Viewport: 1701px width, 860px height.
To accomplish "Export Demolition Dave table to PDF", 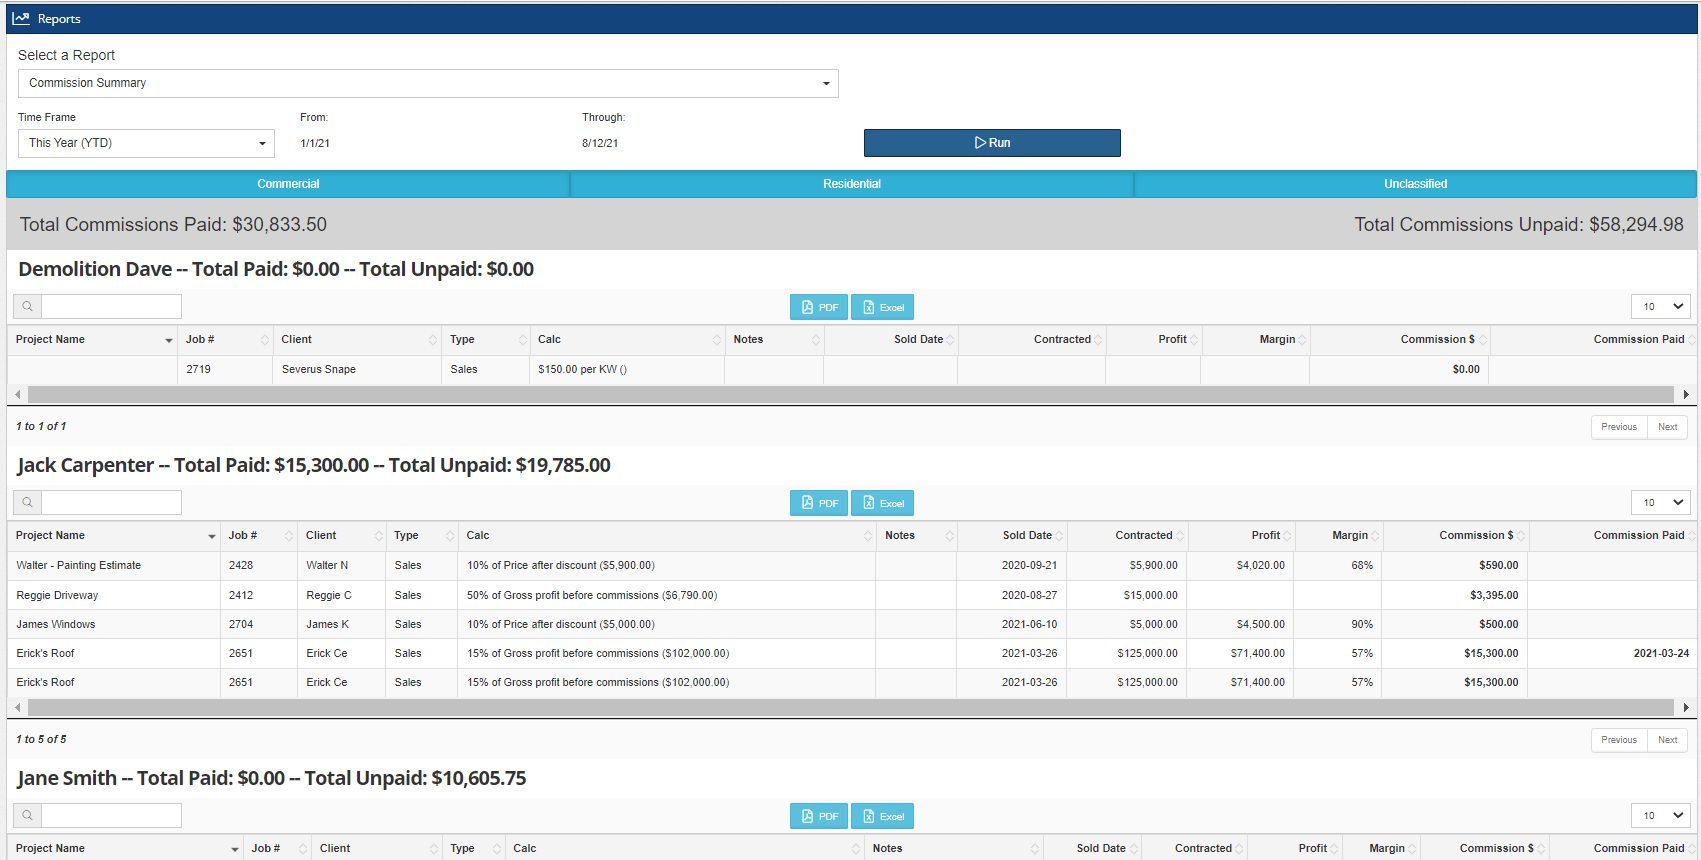I will [x=819, y=307].
